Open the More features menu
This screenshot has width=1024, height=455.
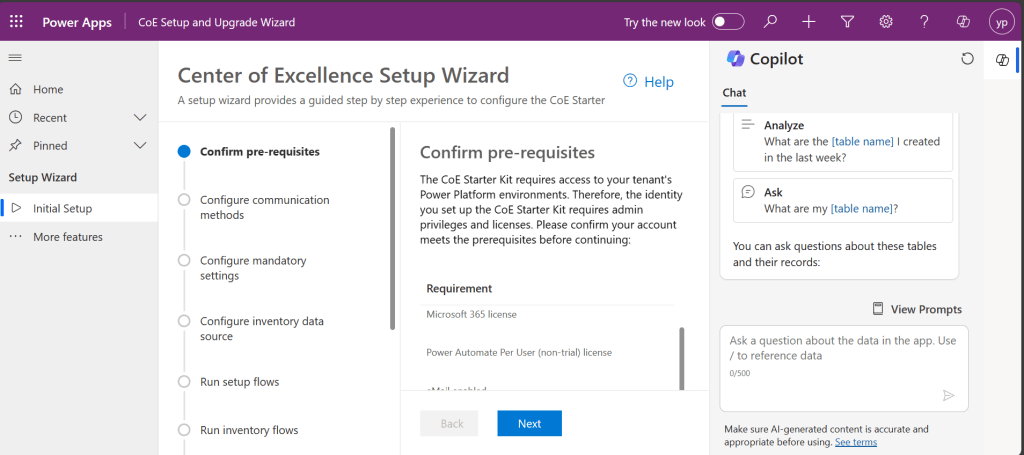click(67, 237)
